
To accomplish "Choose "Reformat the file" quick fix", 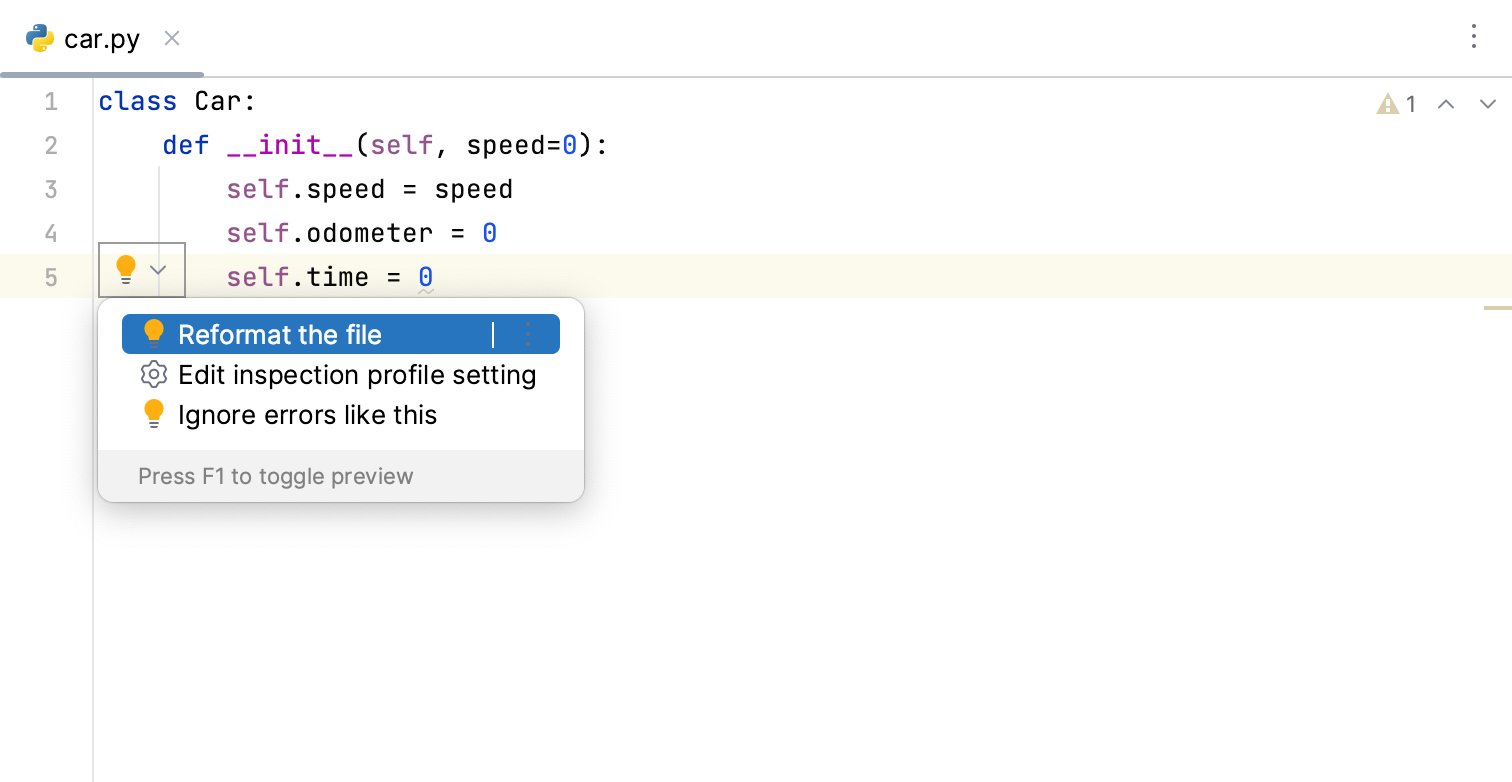I will (x=280, y=335).
